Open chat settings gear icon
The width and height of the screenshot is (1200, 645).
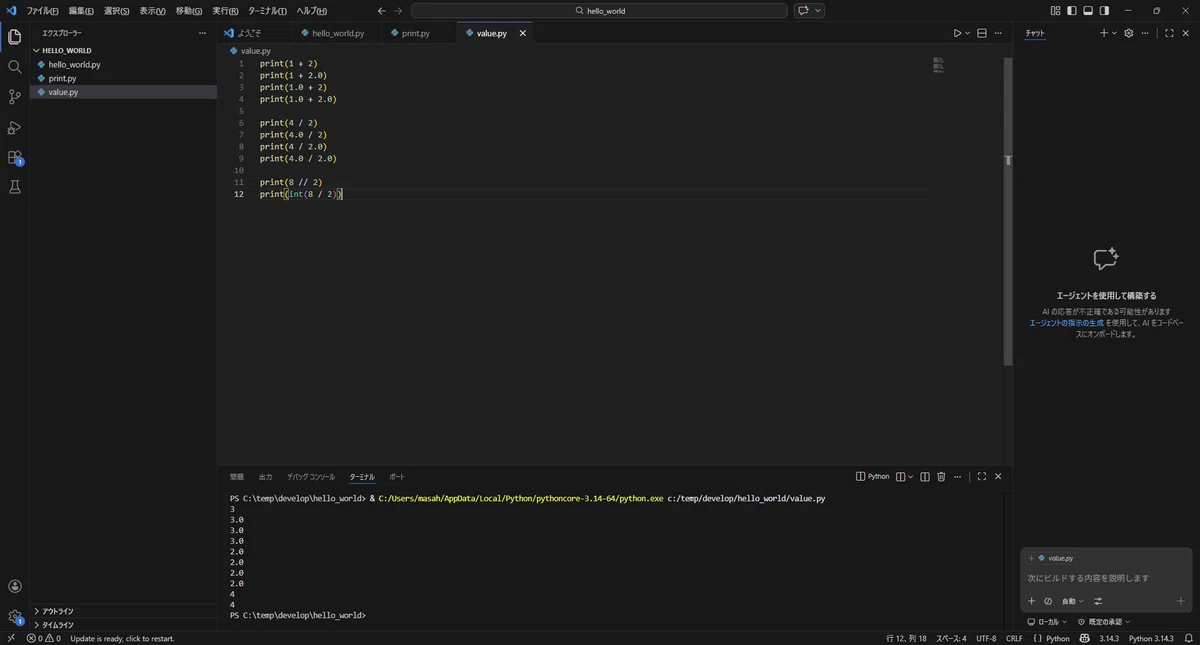[1129, 33]
